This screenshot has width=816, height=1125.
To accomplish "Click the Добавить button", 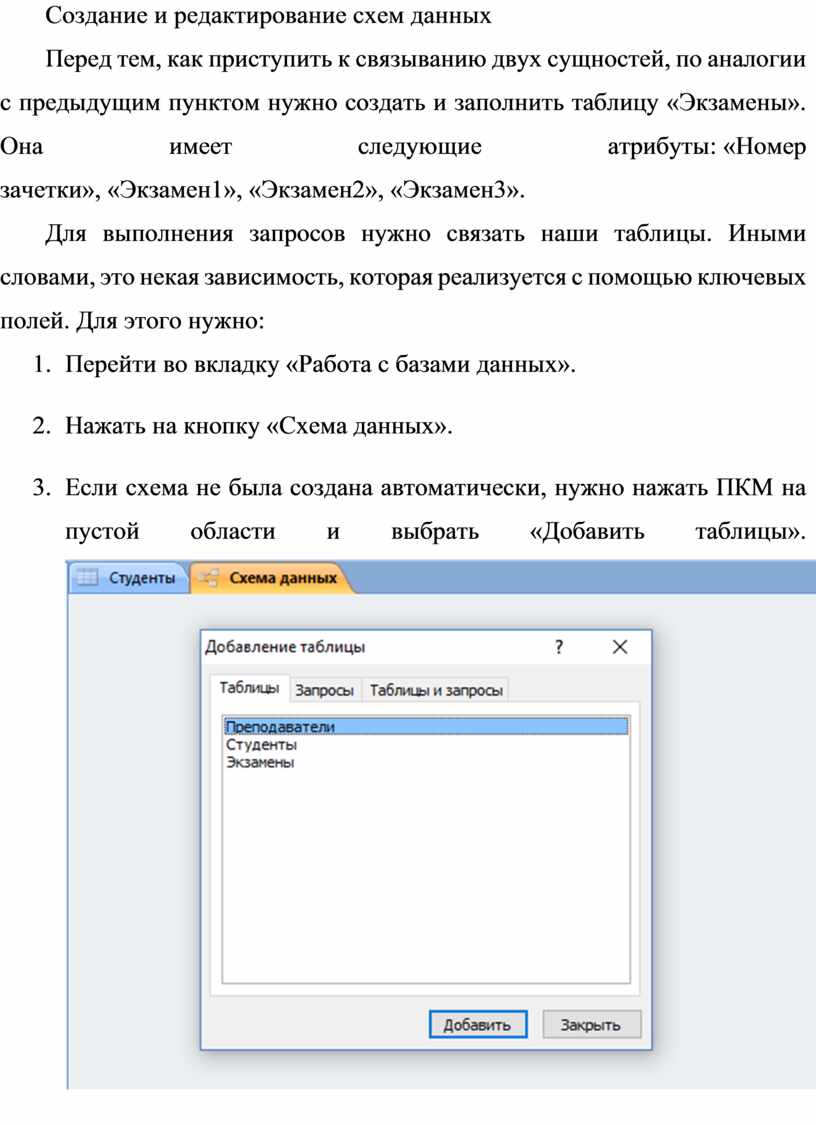I will 477,1025.
